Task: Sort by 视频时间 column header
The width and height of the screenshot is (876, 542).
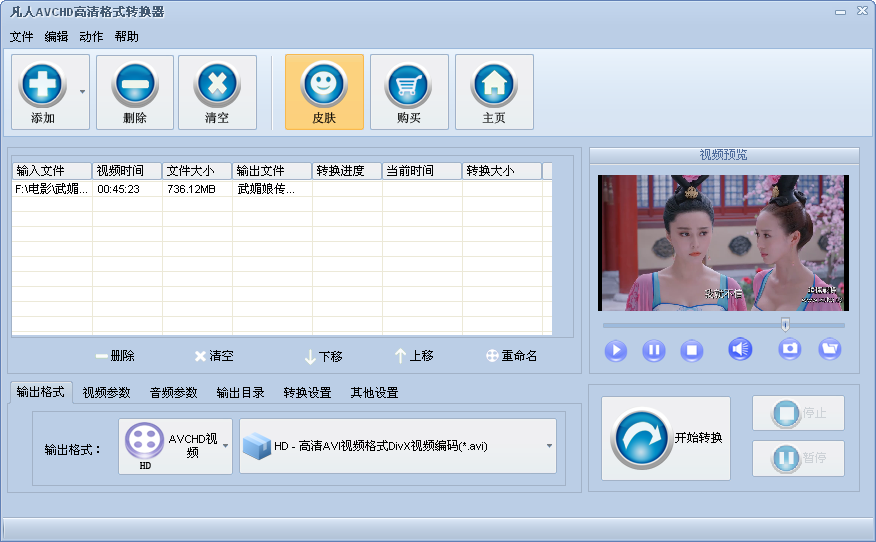Action: pos(127,171)
